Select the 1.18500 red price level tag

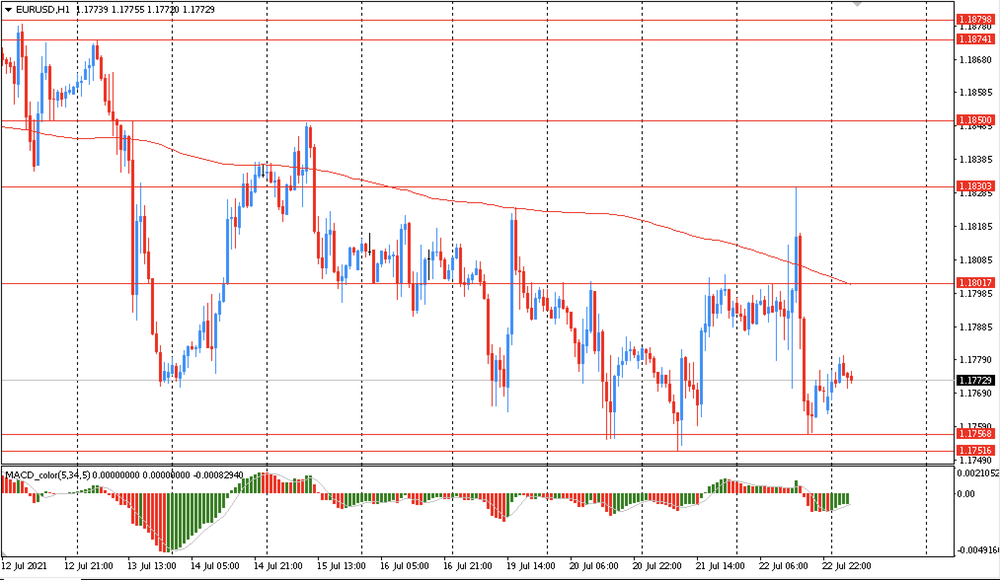point(975,120)
